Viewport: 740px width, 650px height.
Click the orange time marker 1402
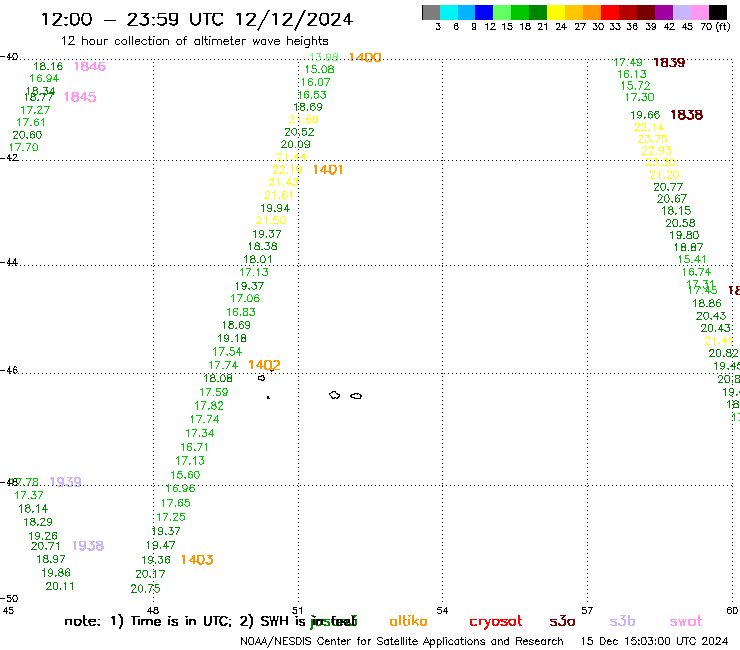click(264, 365)
